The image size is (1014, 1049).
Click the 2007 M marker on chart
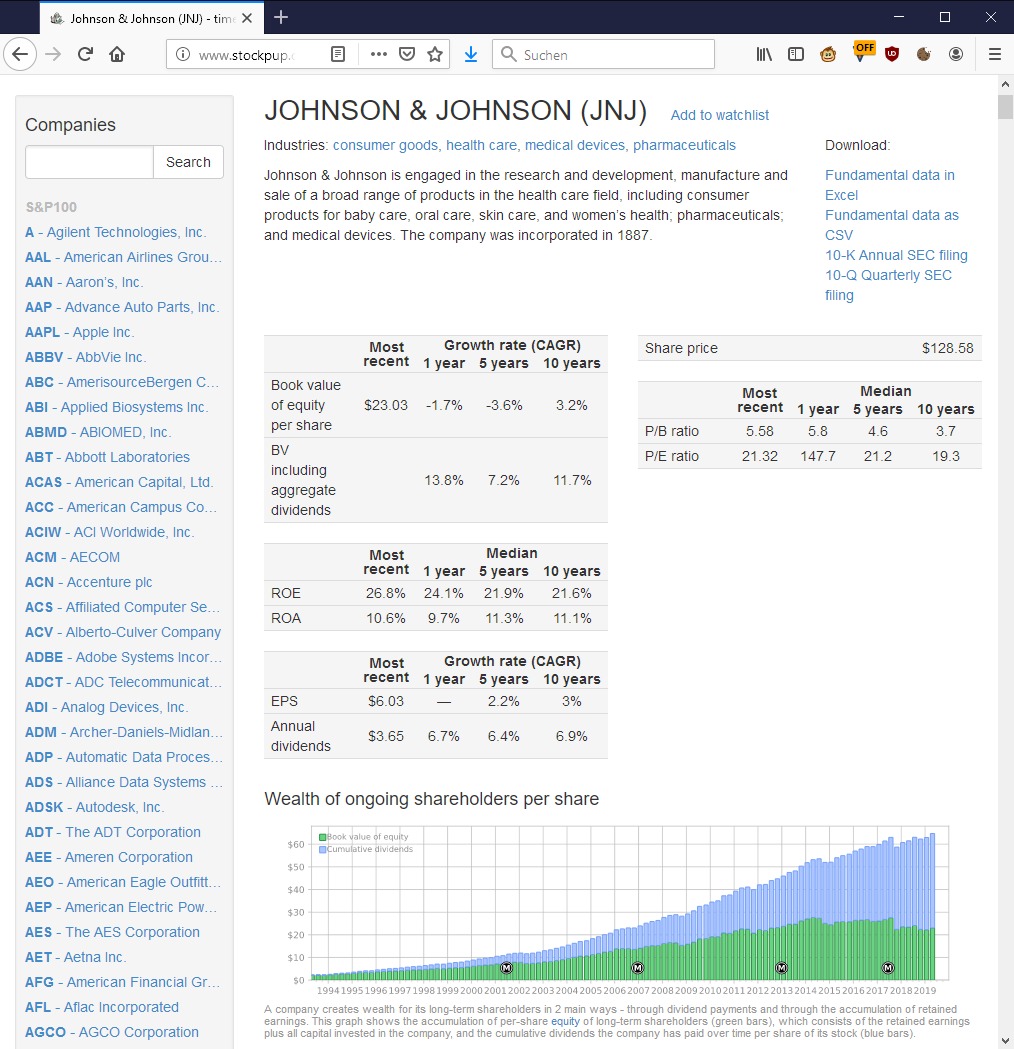(x=638, y=968)
